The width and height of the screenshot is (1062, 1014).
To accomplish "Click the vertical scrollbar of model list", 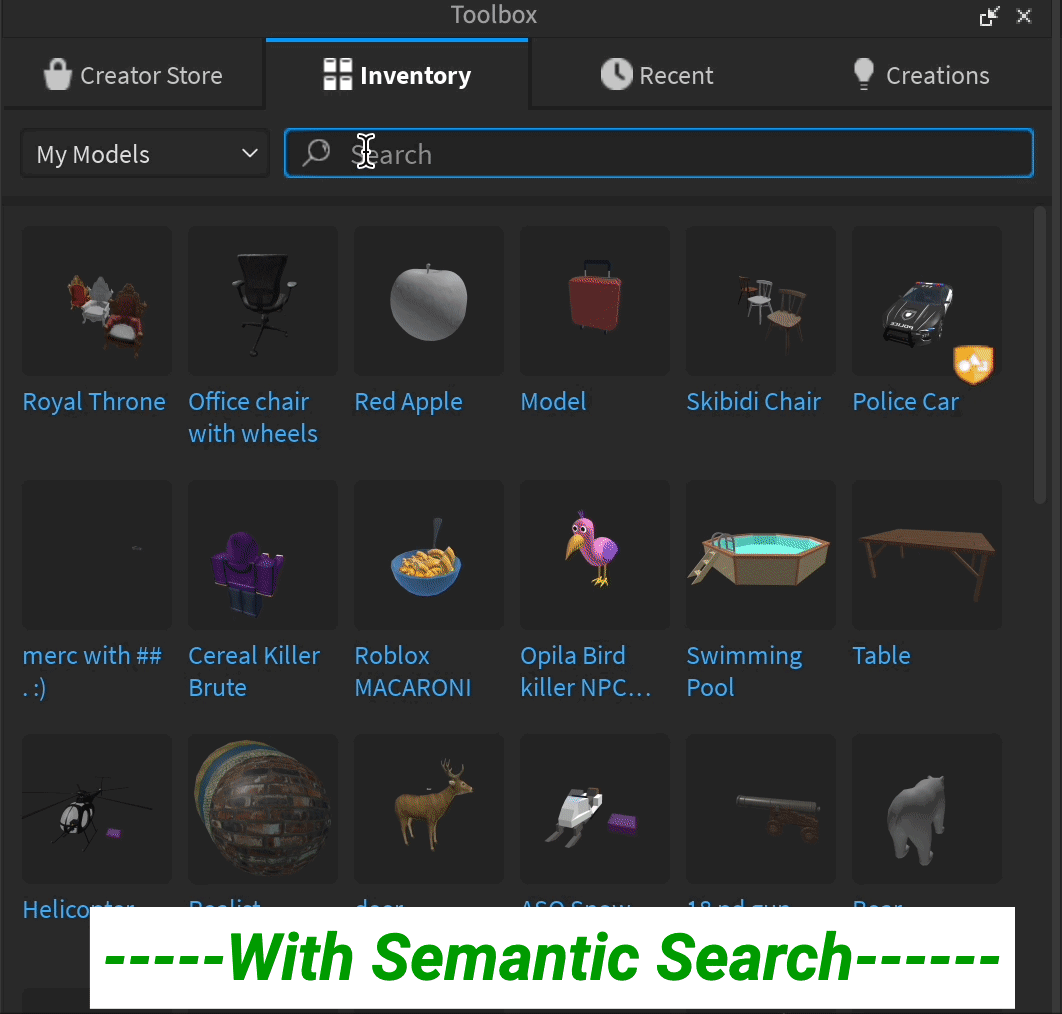I will (1040, 356).
